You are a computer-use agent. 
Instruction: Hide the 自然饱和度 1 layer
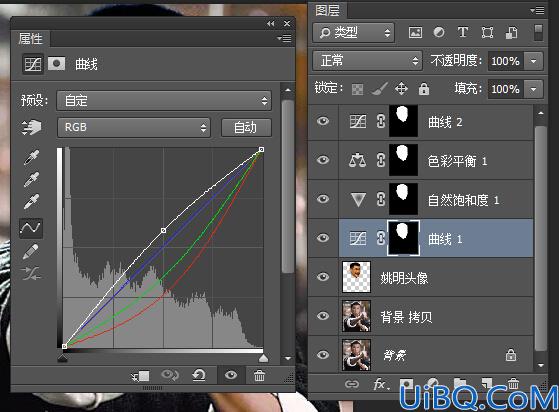pos(323,199)
